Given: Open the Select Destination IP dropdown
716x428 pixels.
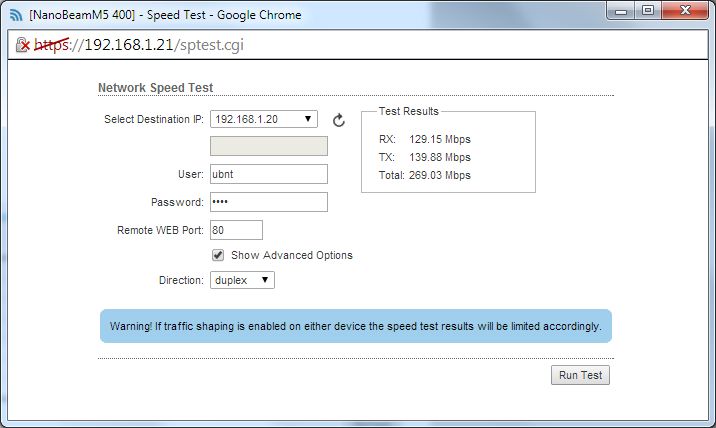Looking at the screenshot, I should [x=263, y=119].
